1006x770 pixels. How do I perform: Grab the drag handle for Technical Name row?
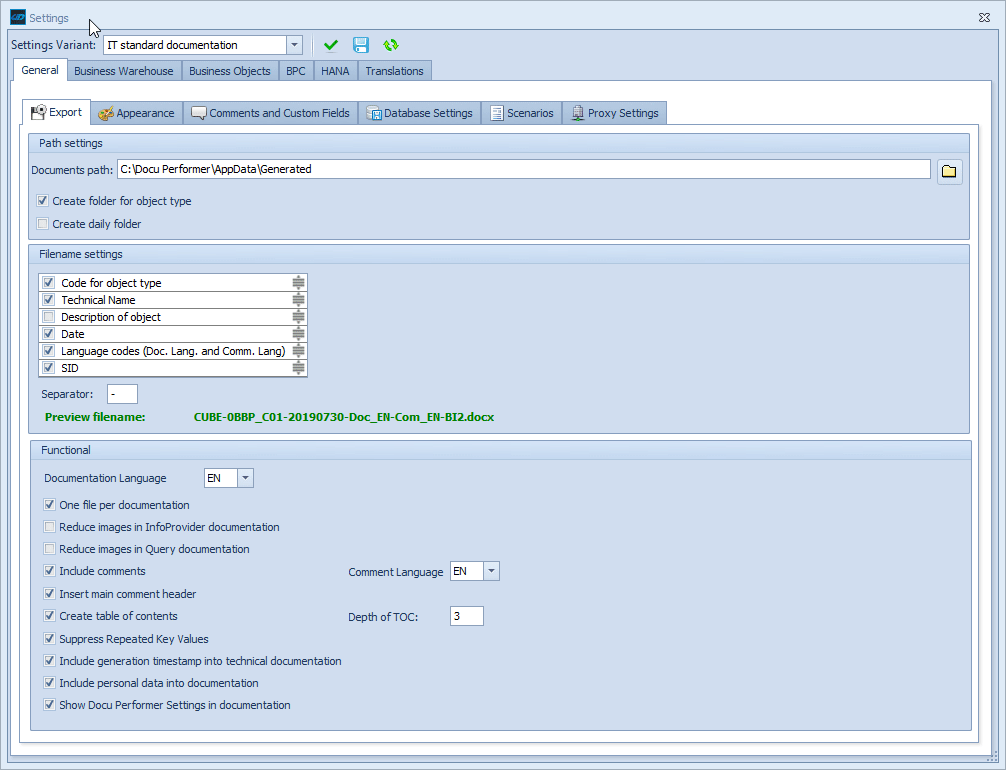[298, 300]
